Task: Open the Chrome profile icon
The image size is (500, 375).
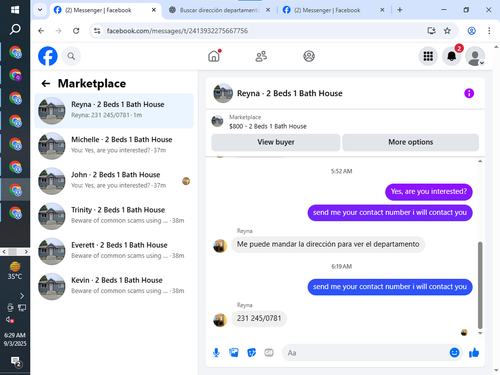Action: [x=471, y=31]
